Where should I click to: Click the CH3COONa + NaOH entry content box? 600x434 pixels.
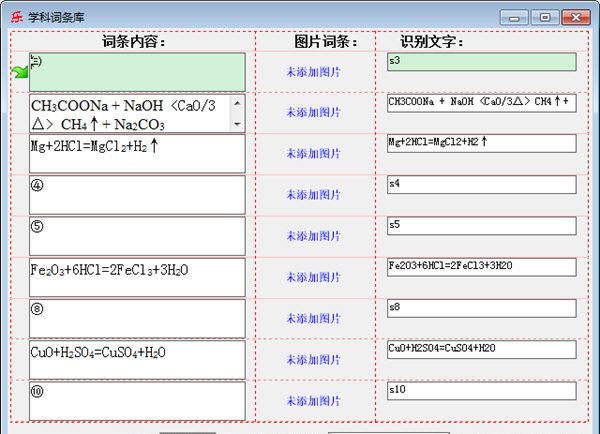pos(137,114)
